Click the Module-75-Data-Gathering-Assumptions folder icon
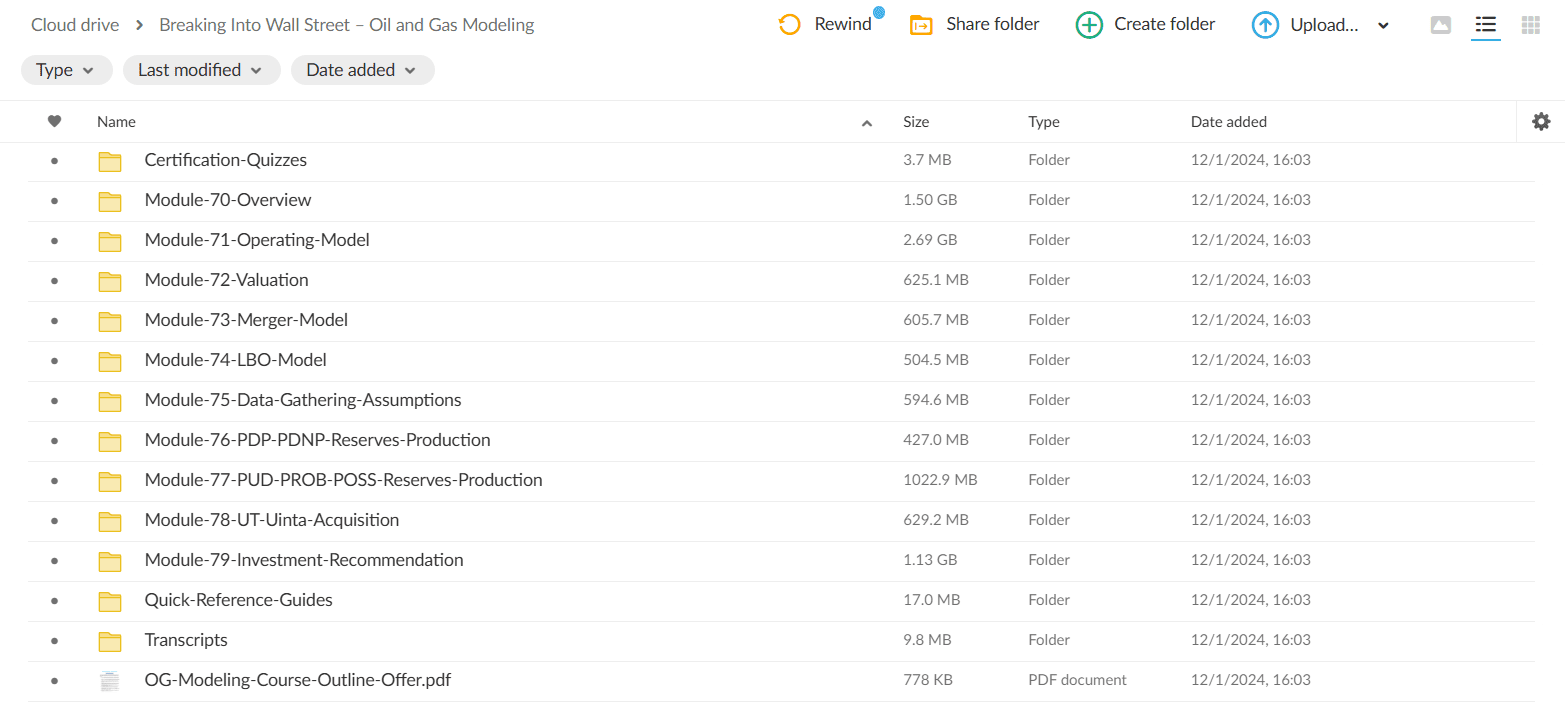This screenshot has width=1565, height=707. [x=110, y=401]
